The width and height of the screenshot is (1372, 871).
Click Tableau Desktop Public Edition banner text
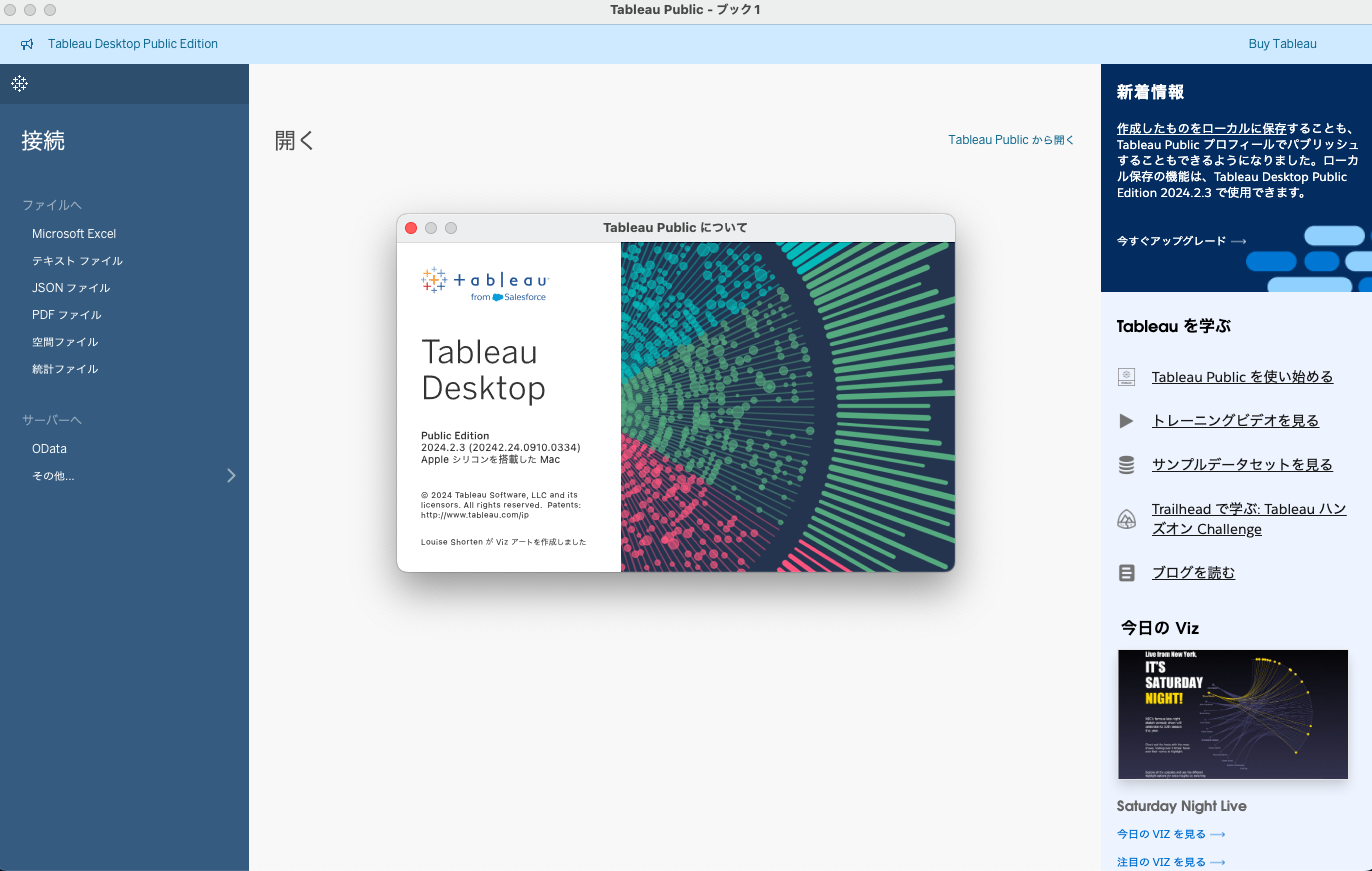(x=133, y=44)
